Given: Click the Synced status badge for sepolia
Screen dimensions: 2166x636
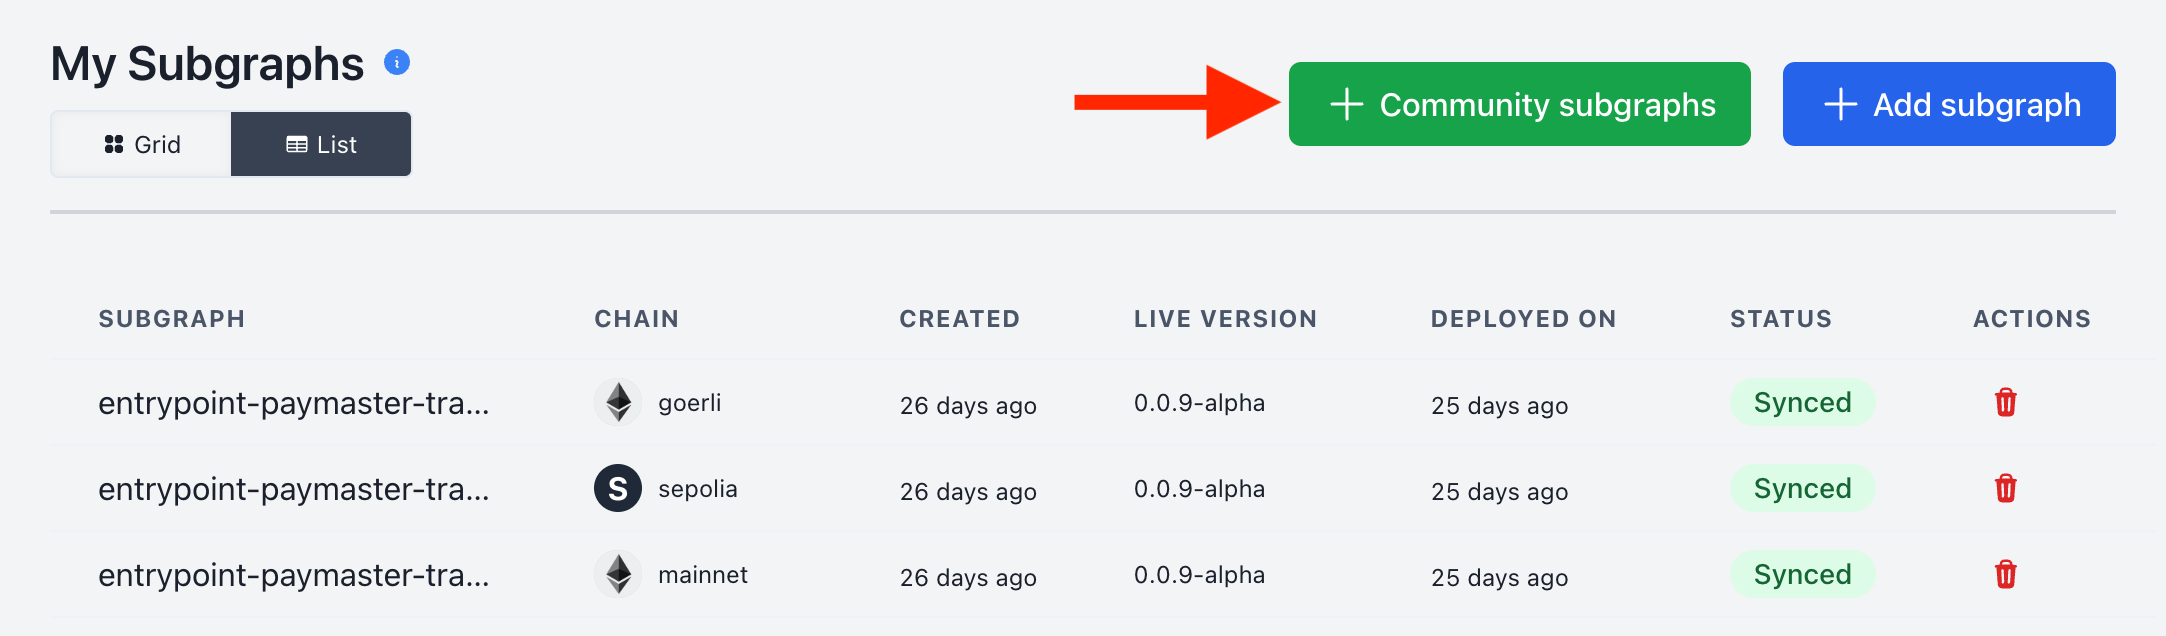Looking at the screenshot, I should [1802, 489].
